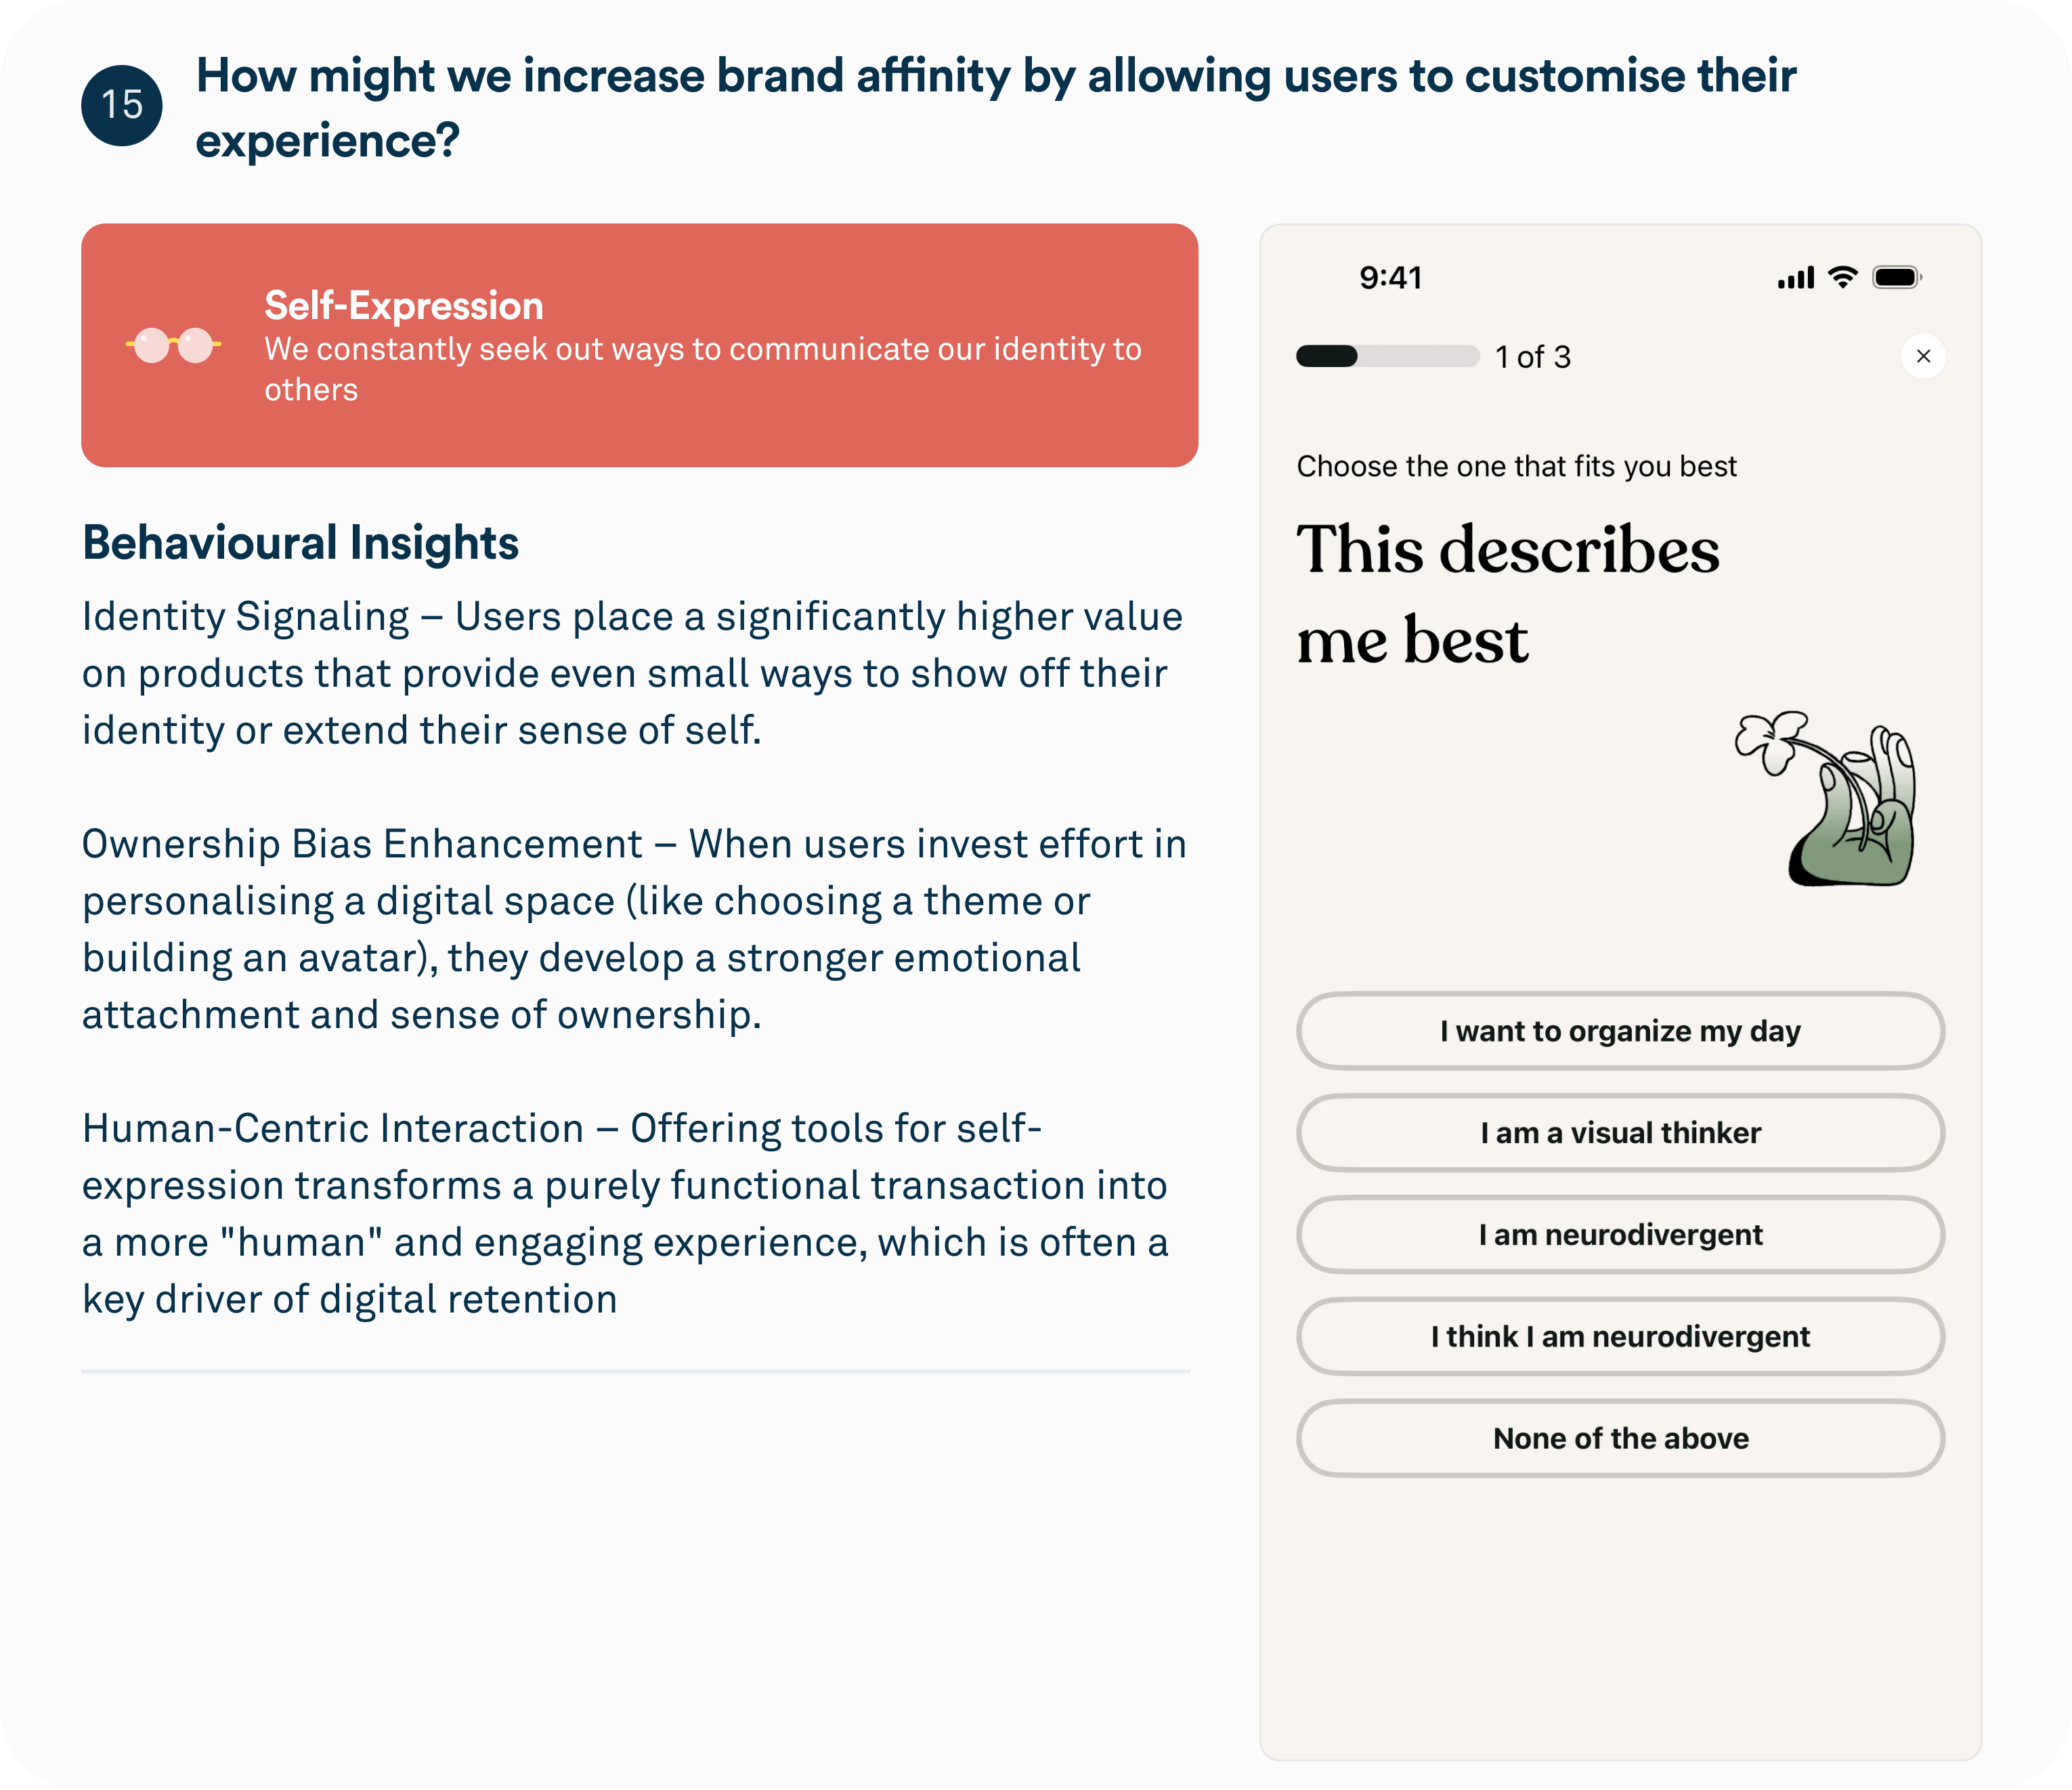Viewport: 2072px width, 1790px height.
Task: Choose "I am a visual thinker" option
Action: click(1620, 1133)
